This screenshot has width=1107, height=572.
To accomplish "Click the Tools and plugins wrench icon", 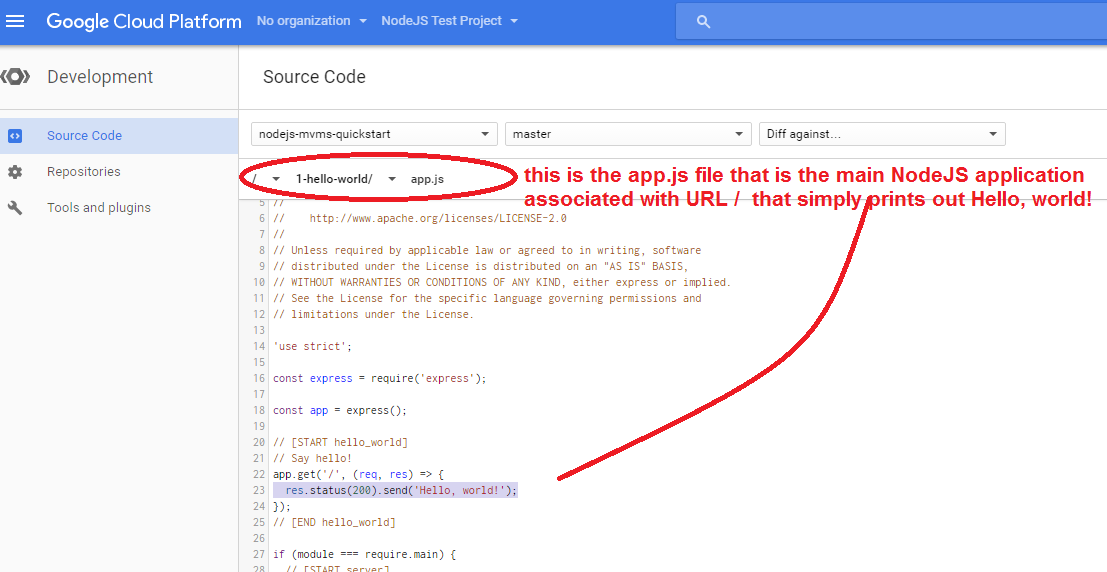I will [14, 208].
